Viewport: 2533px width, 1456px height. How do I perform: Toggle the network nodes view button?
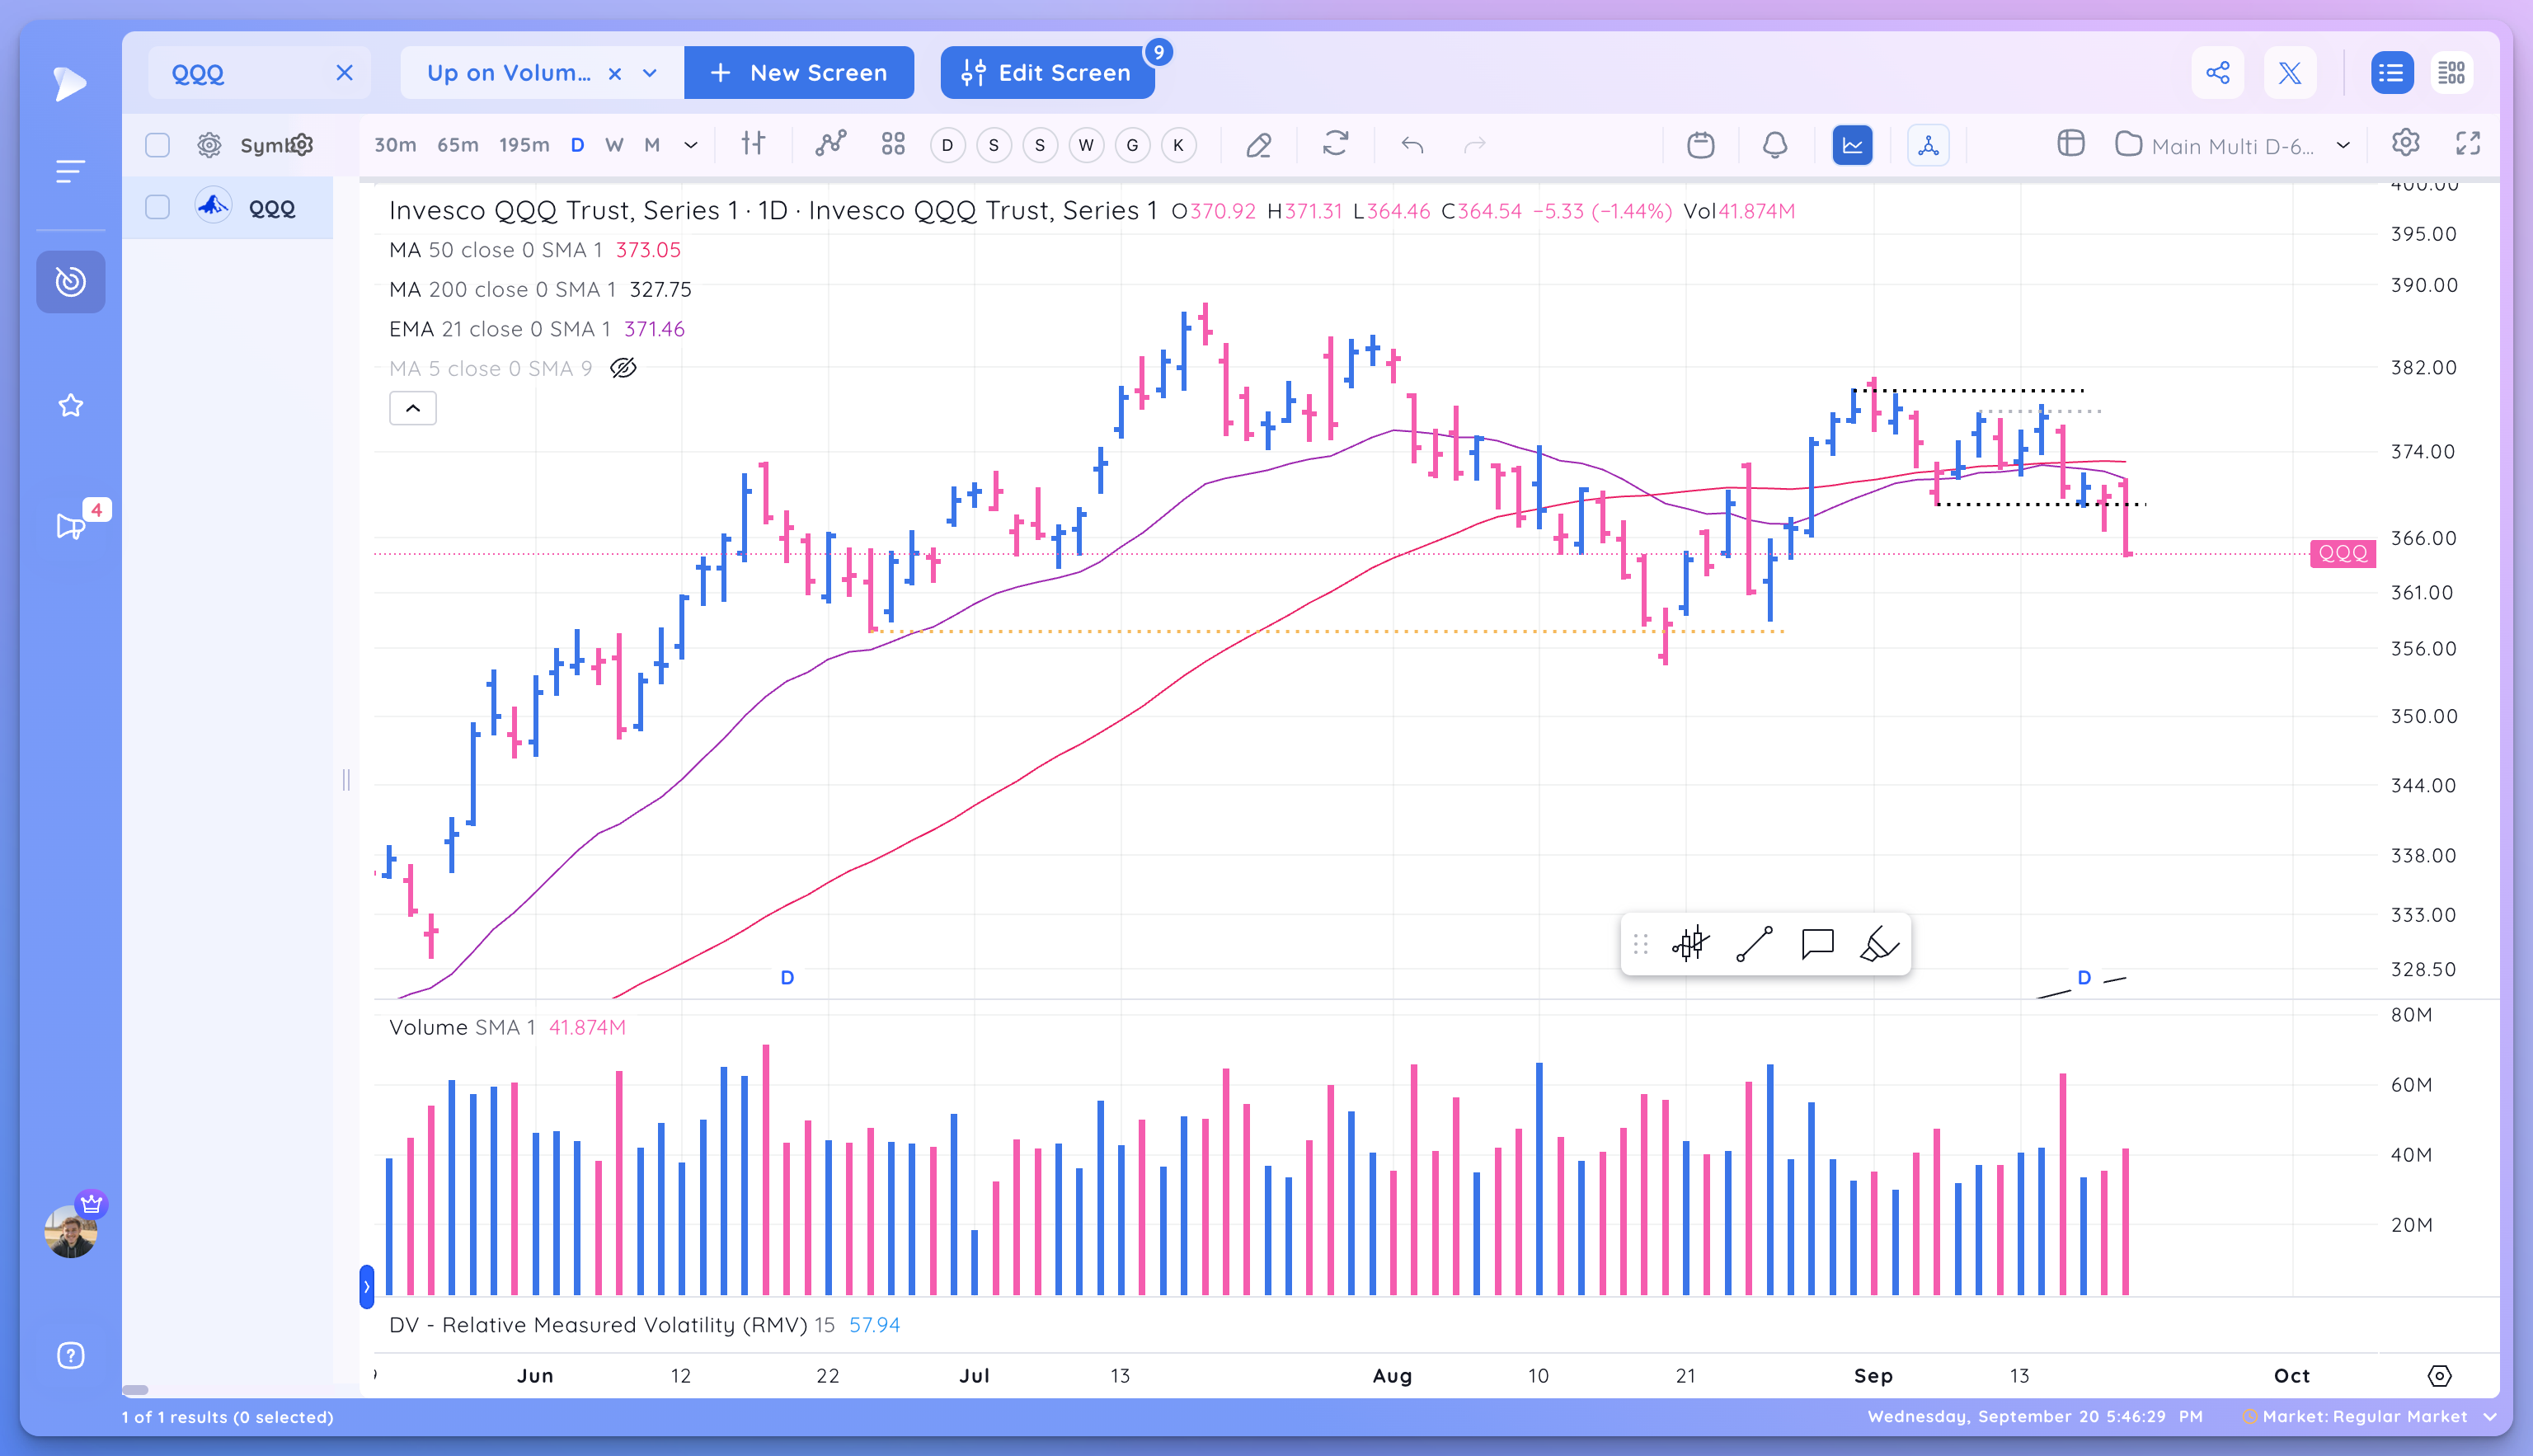click(x=1928, y=145)
